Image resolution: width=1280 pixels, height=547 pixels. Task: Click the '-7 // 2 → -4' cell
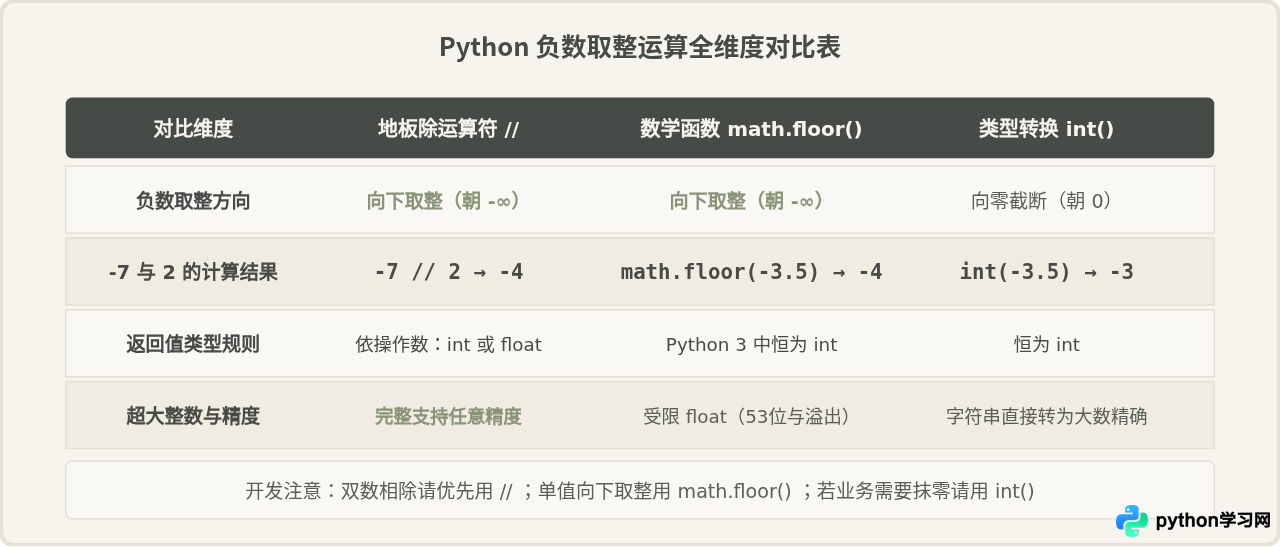point(448,272)
